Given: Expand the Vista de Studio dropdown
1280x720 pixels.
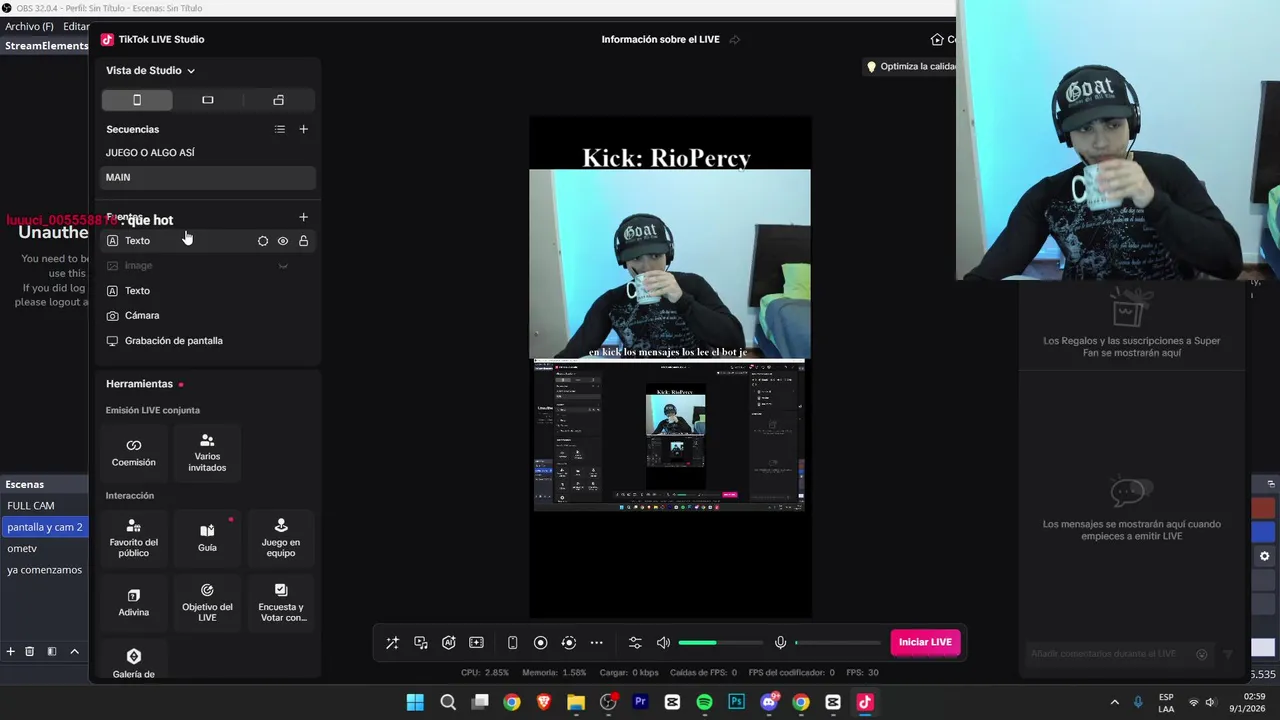Looking at the screenshot, I should pos(151,70).
